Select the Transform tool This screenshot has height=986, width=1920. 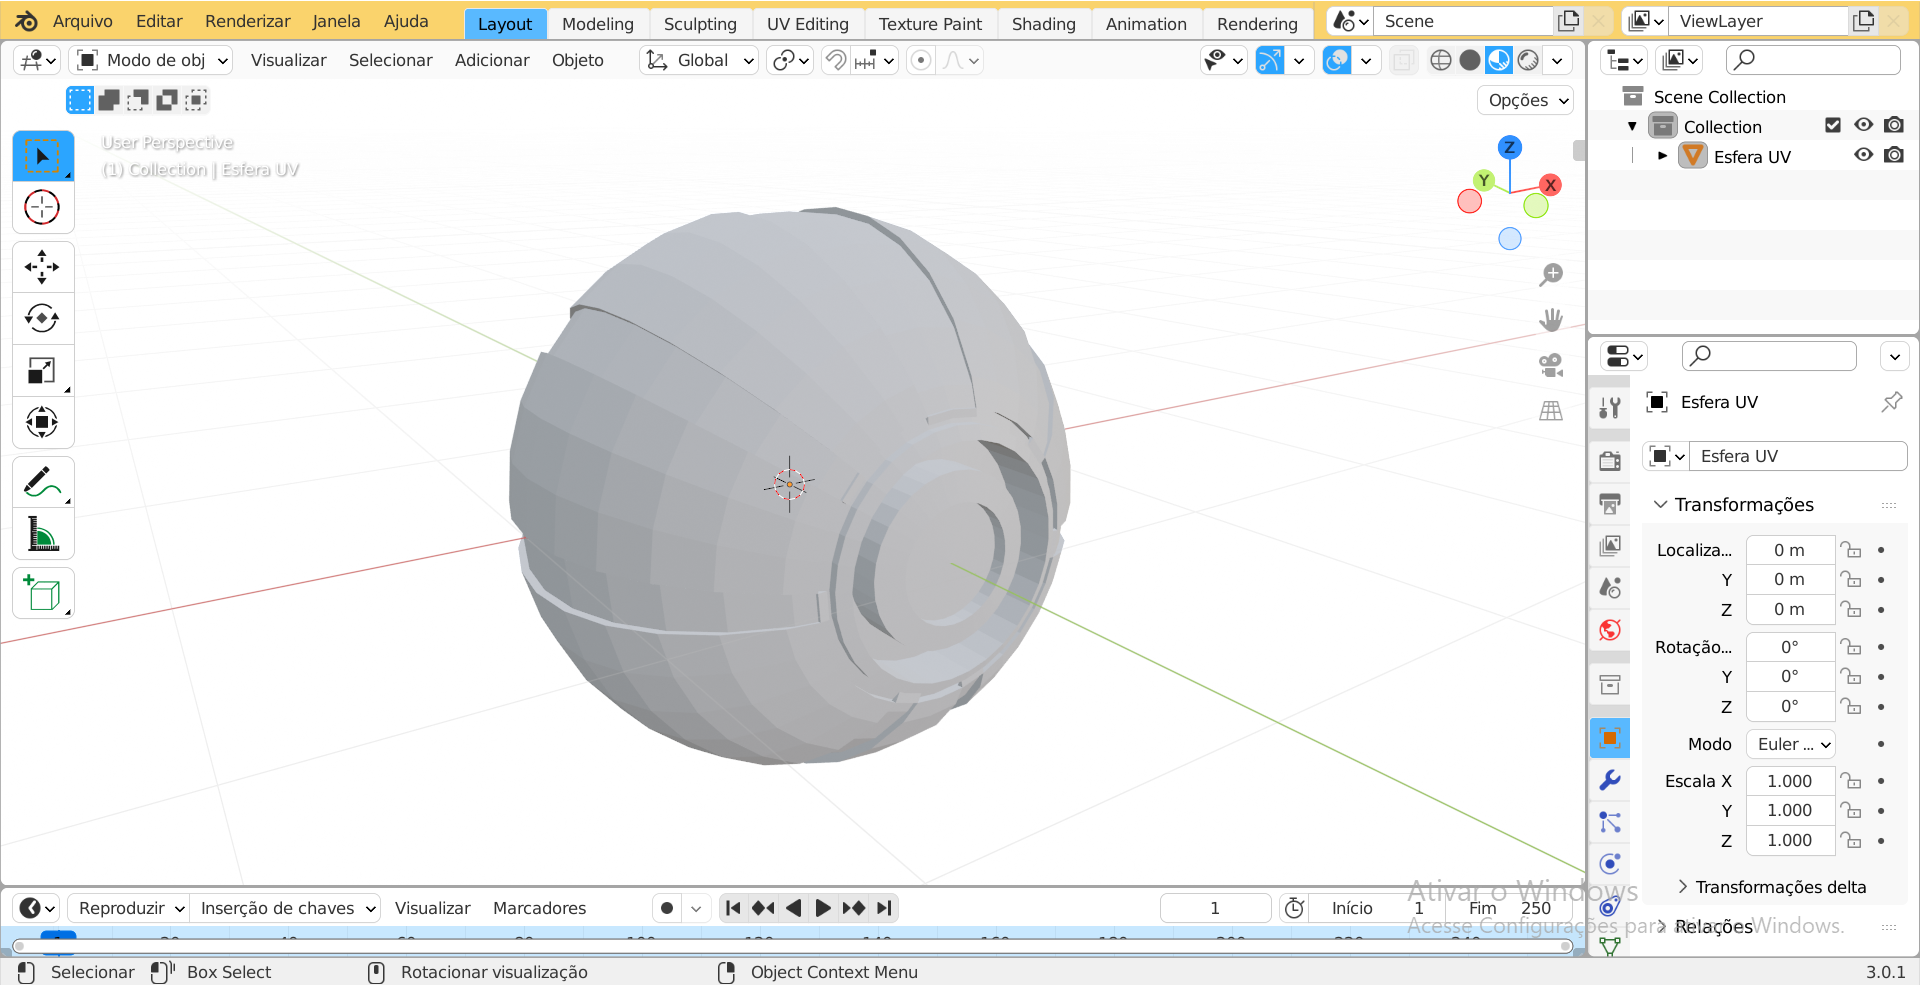pos(42,422)
